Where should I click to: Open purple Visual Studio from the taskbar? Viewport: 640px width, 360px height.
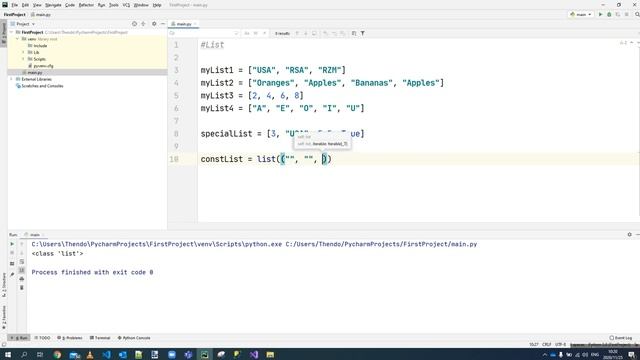(x=254, y=354)
